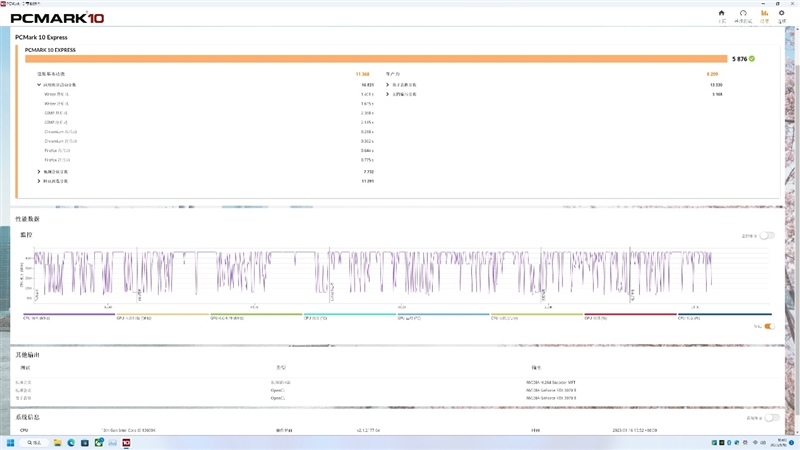Click the orange Essentials score 11 368
Screen dimensions: 800x450
coord(362,74)
